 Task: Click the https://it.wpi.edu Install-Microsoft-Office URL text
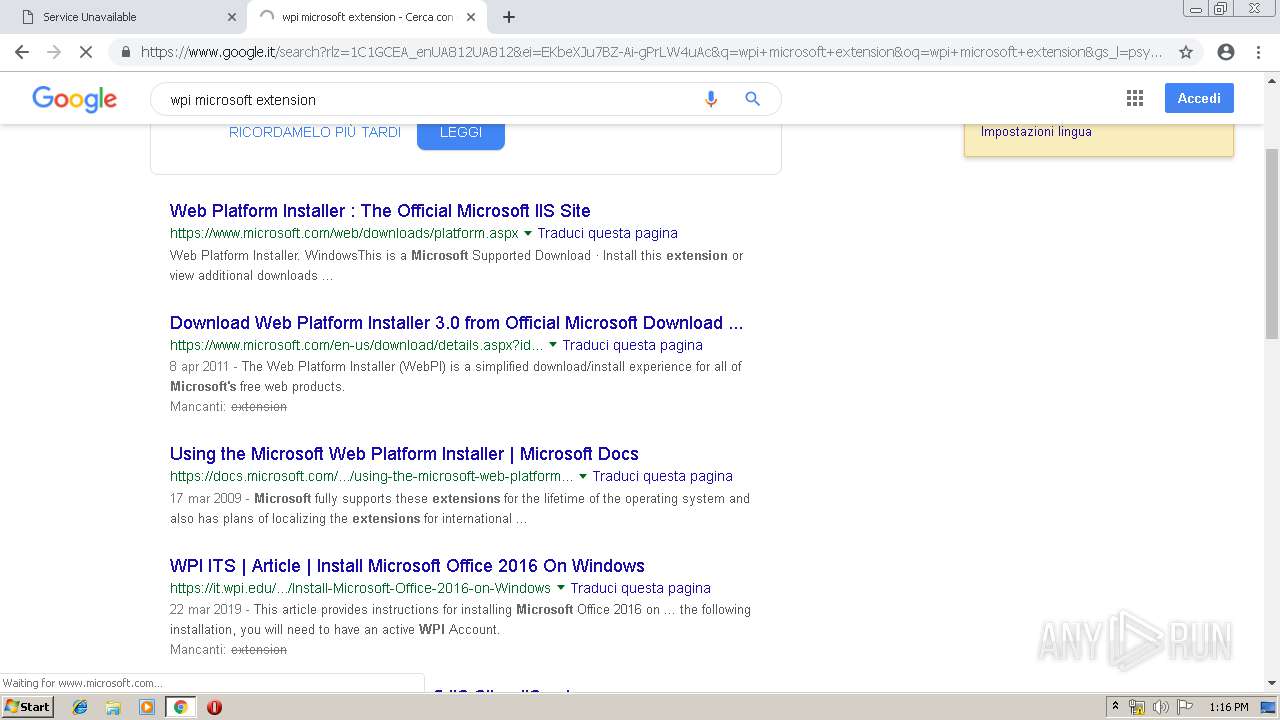tap(360, 588)
